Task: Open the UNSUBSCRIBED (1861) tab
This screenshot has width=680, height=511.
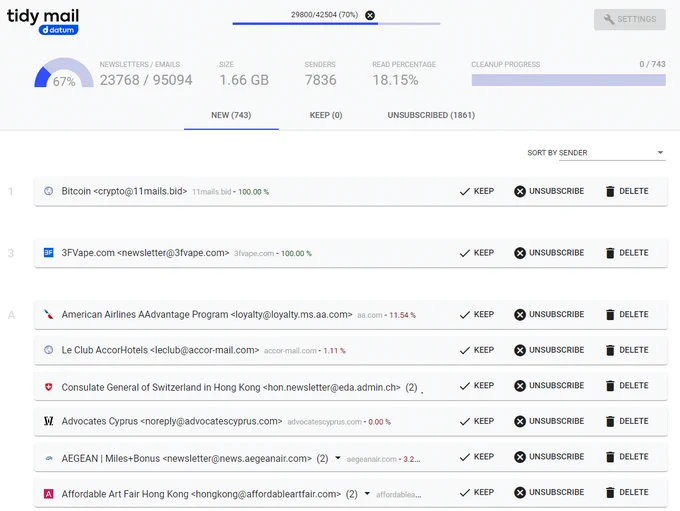Action: click(x=431, y=115)
